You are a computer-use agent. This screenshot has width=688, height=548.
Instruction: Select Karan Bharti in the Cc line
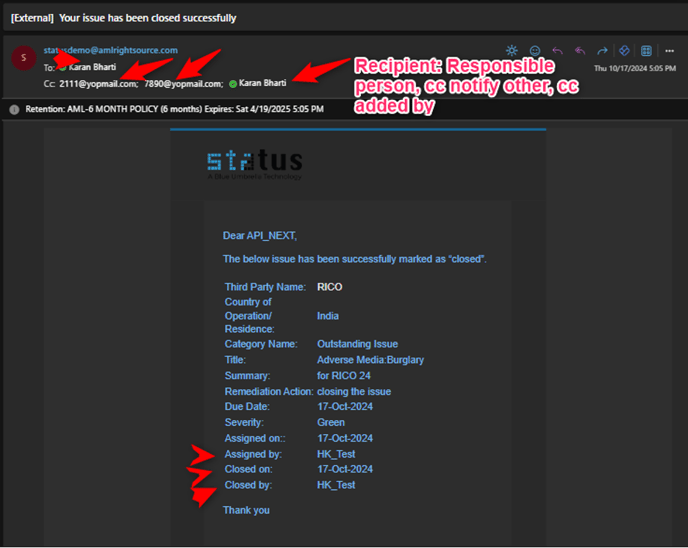click(x=263, y=84)
